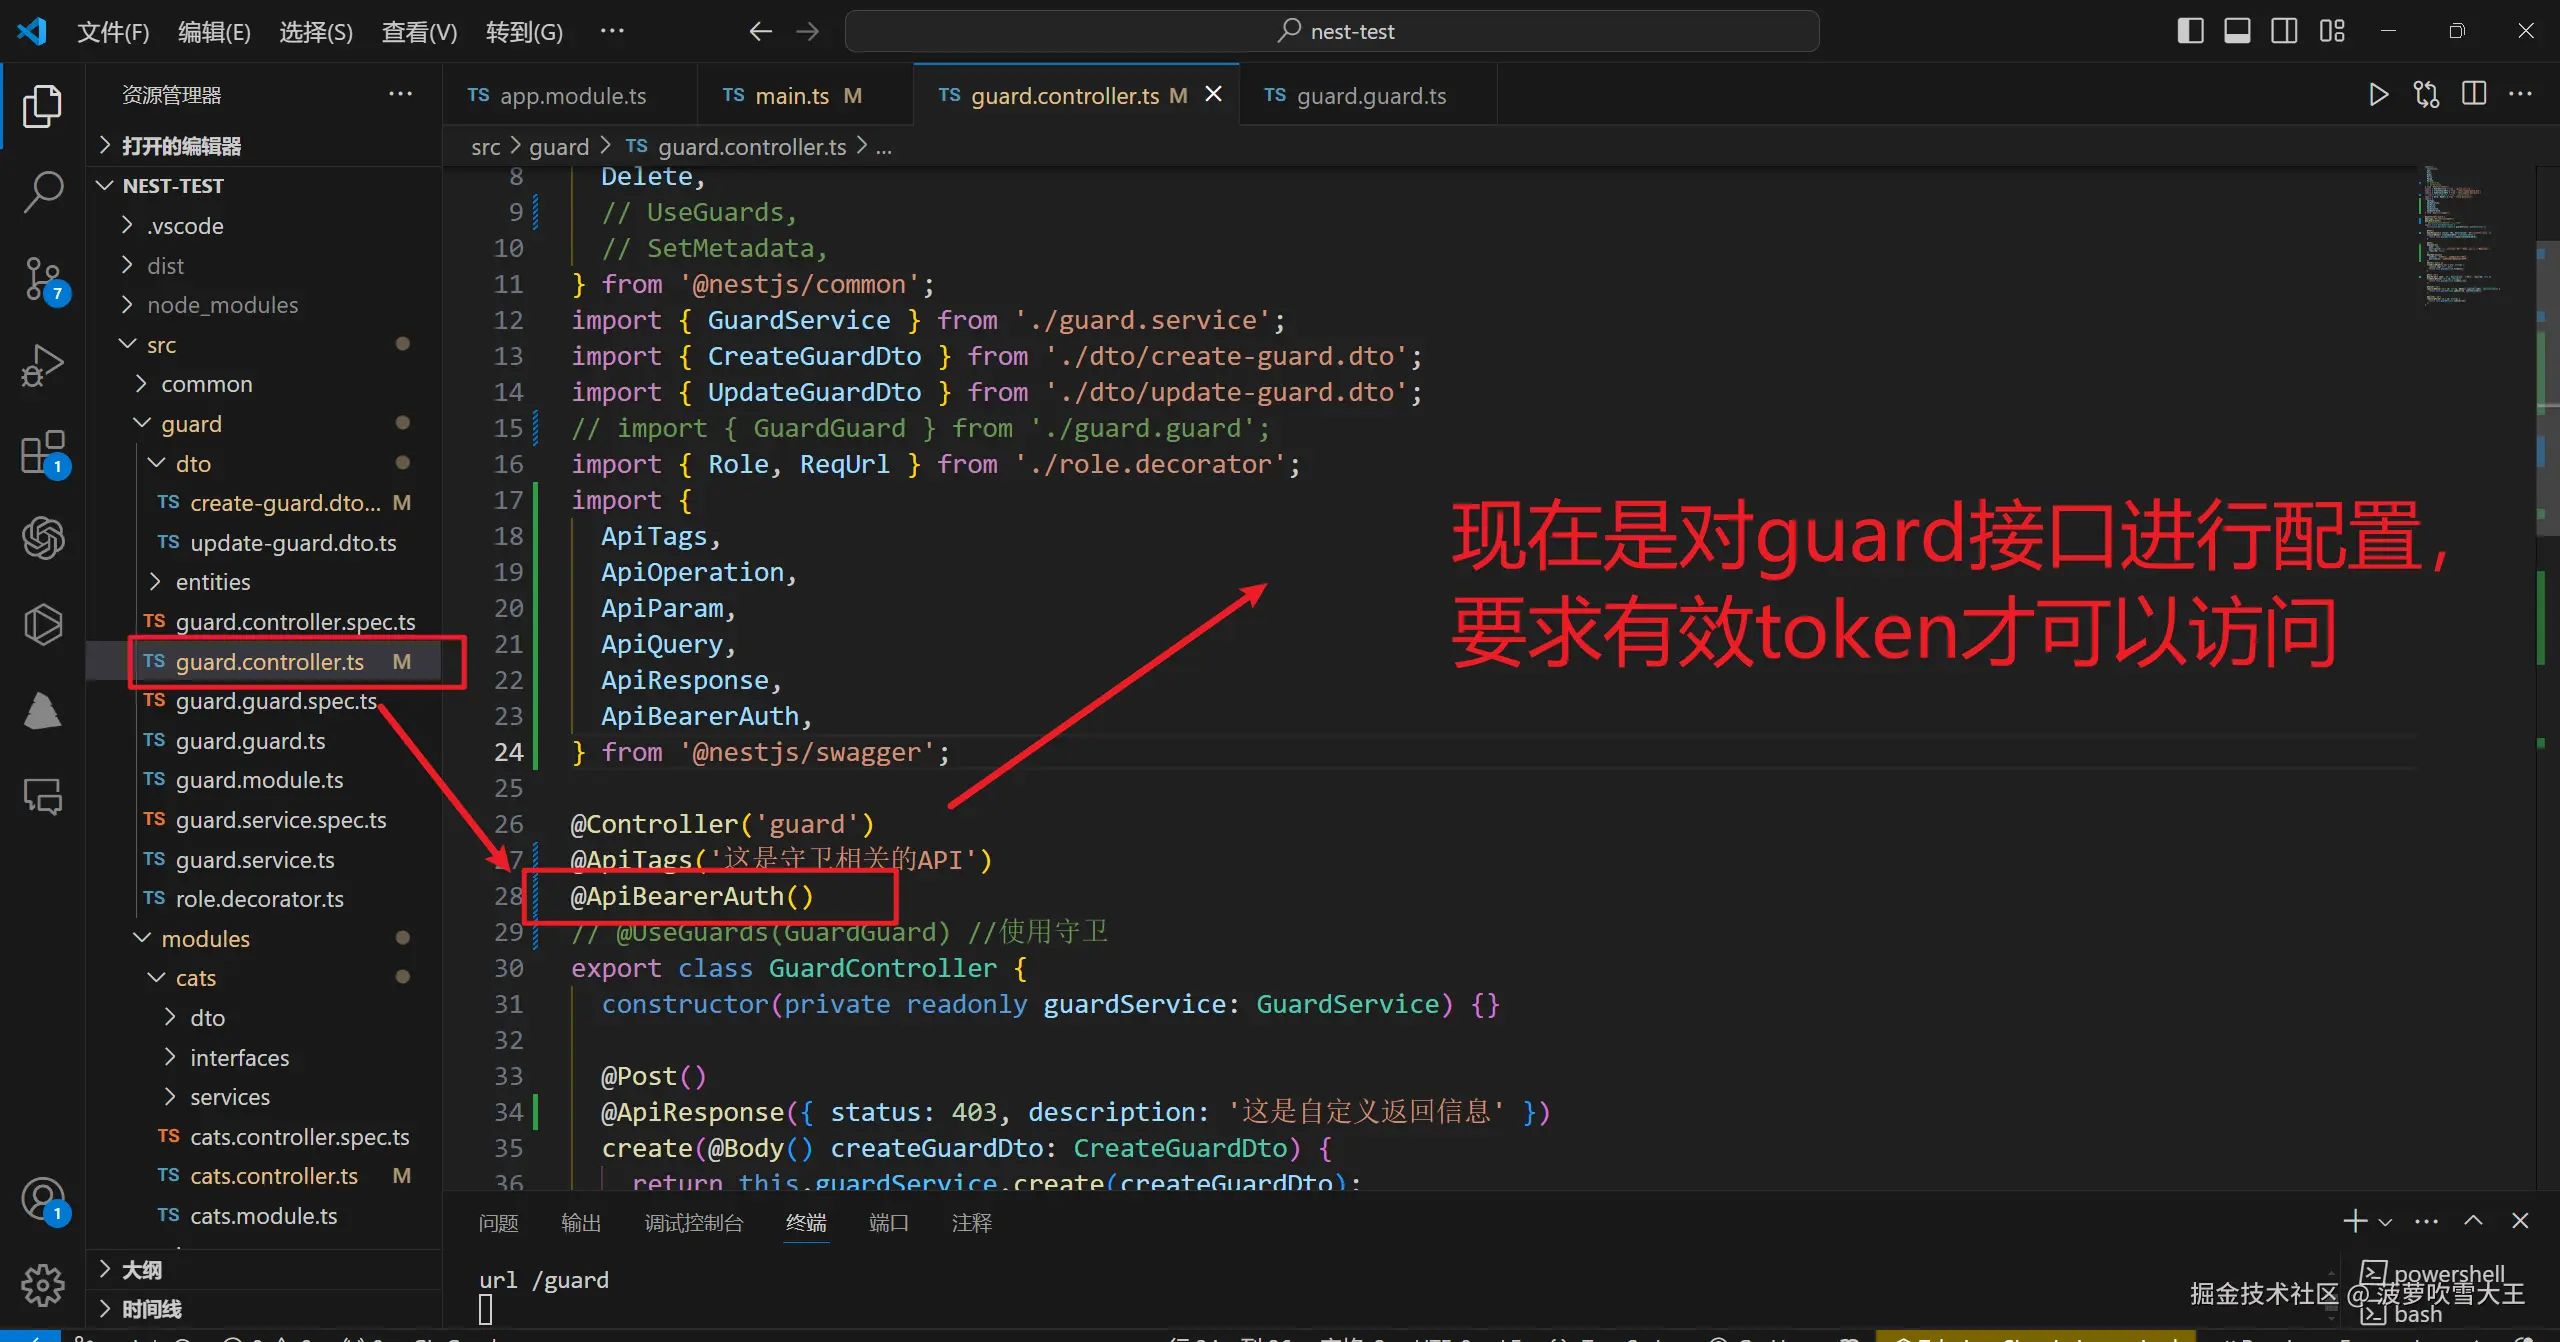Open the Settings gear in the activity bar

(x=42, y=1285)
